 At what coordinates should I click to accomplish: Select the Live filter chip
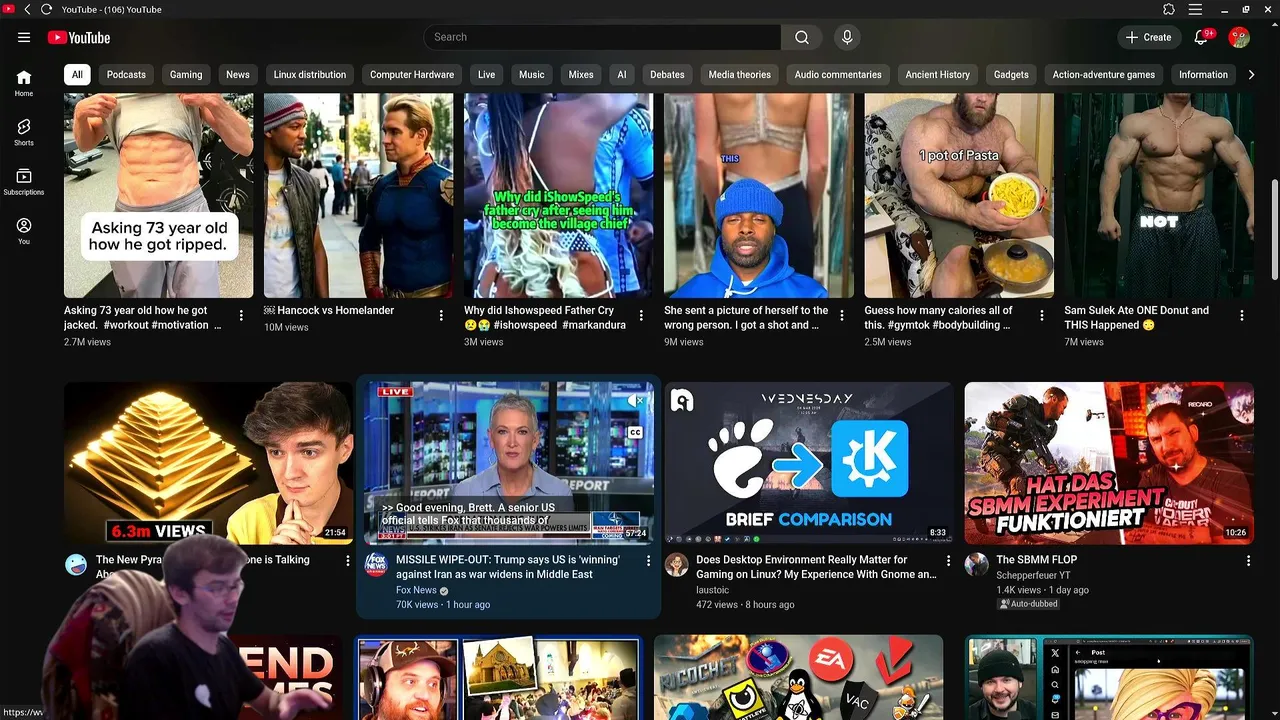[487, 74]
